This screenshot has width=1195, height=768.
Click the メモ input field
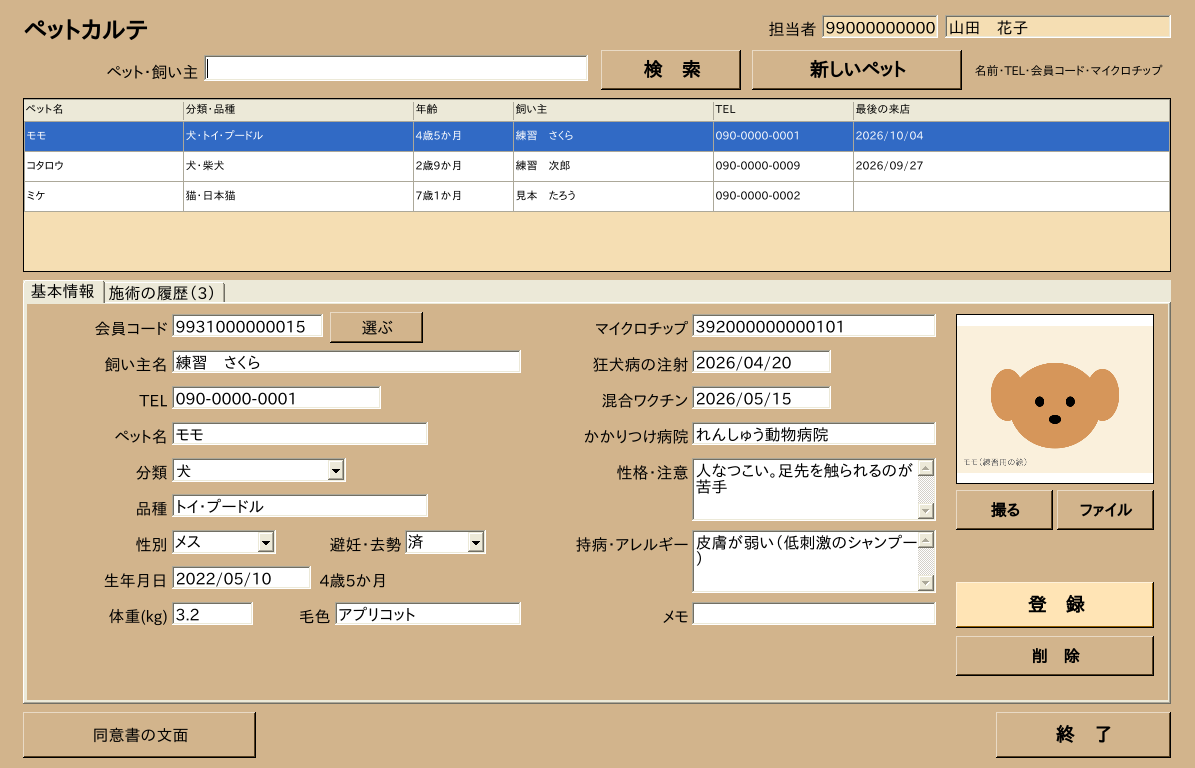tap(814, 614)
